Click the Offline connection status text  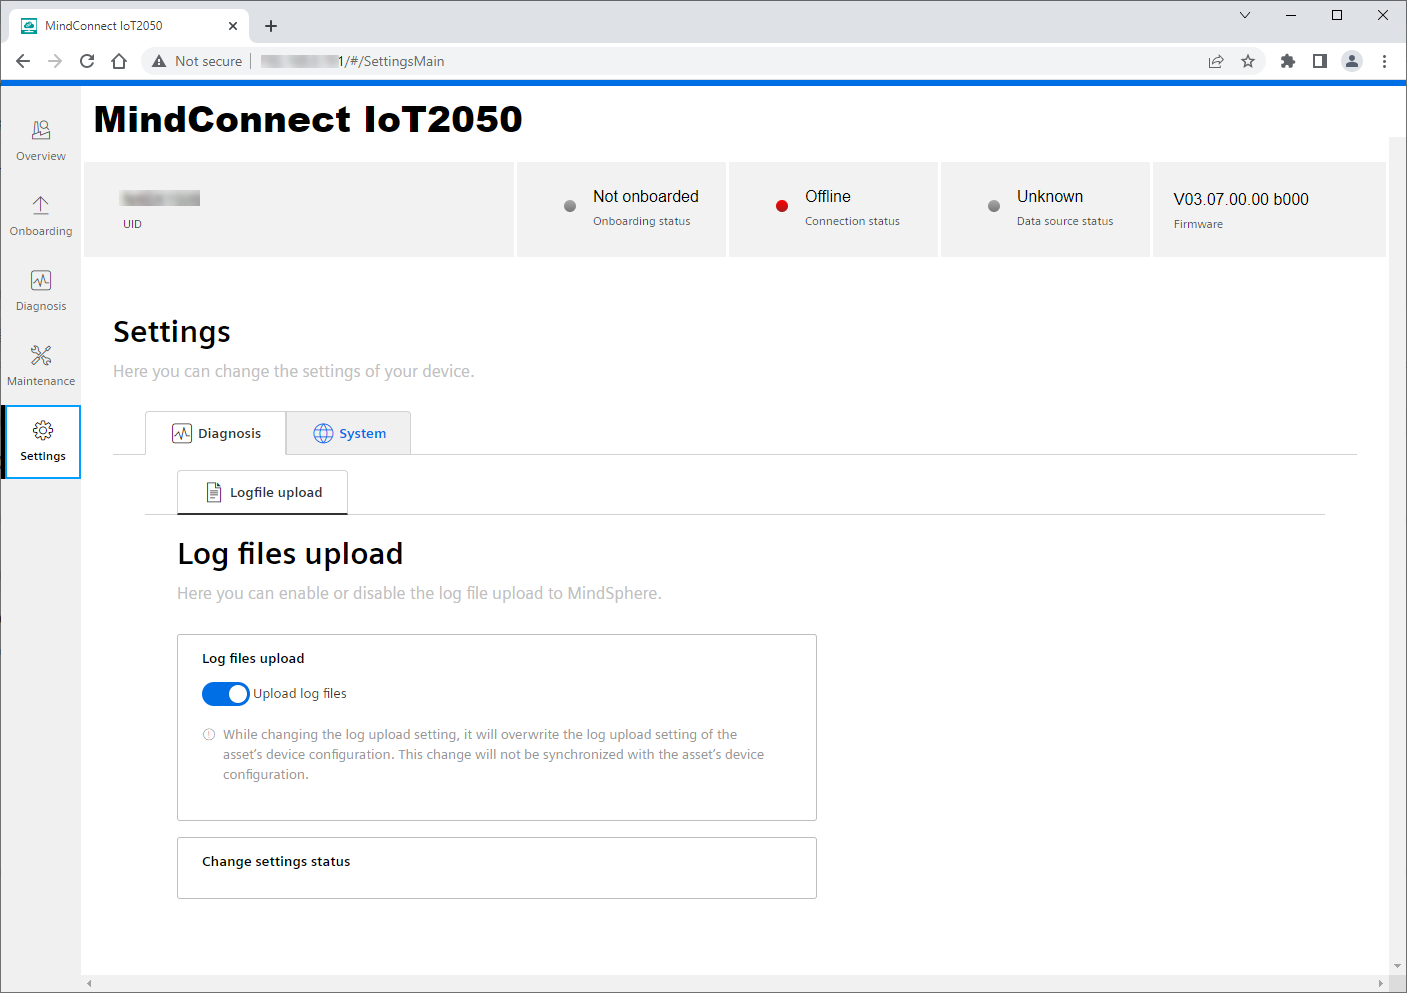click(828, 197)
